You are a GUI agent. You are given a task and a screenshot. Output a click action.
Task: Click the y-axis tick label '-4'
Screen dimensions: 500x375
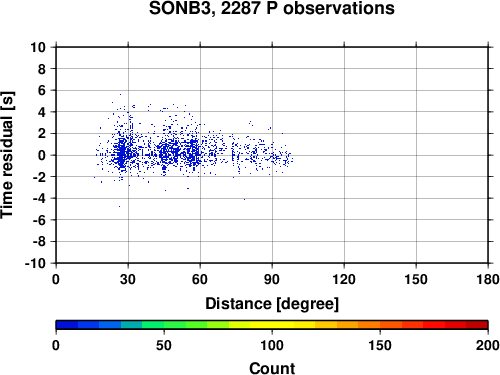click(x=39, y=198)
